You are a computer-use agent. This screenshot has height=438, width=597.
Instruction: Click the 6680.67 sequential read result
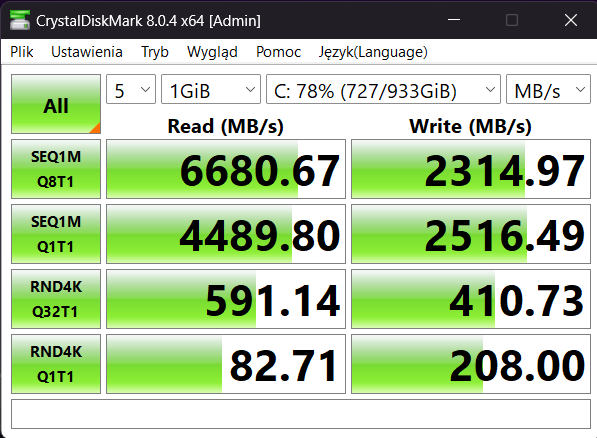[226, 169]
